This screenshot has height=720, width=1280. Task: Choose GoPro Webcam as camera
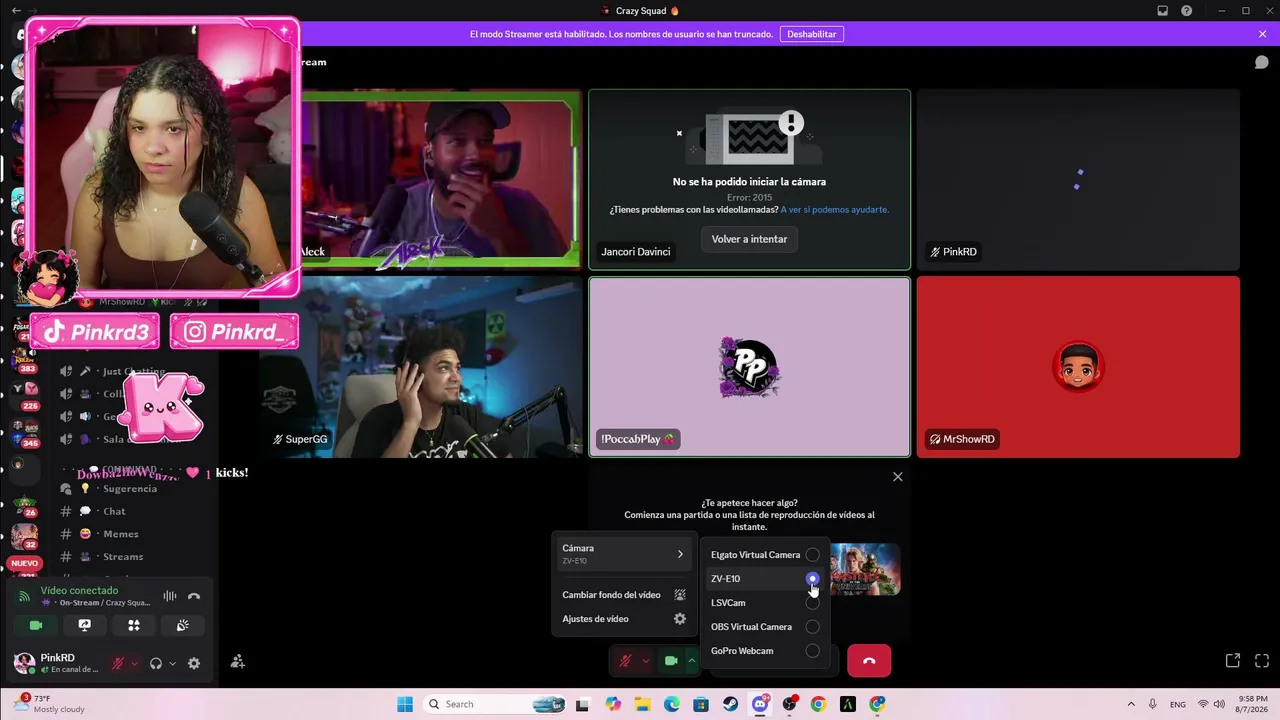click(765, 651)
